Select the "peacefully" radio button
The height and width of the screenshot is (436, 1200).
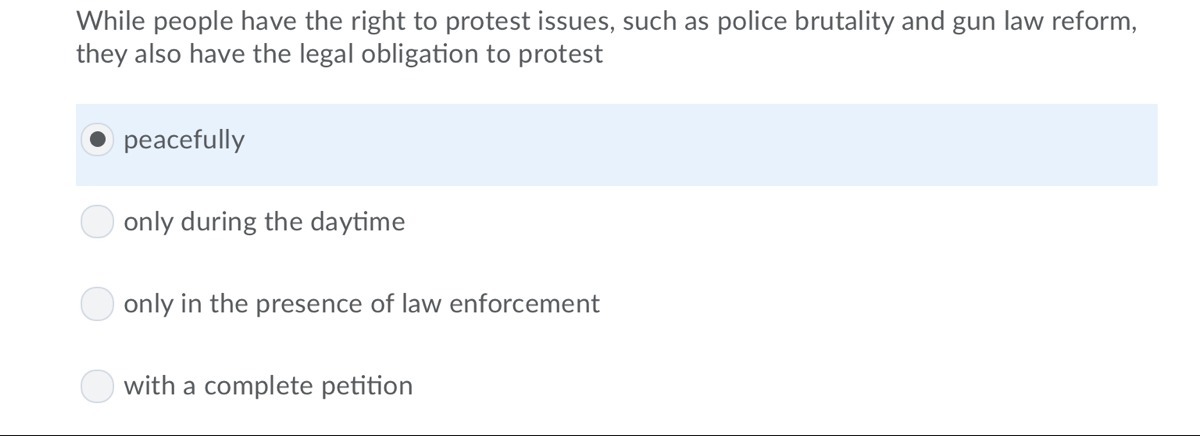pyautogui.click(x=97, y=141)
